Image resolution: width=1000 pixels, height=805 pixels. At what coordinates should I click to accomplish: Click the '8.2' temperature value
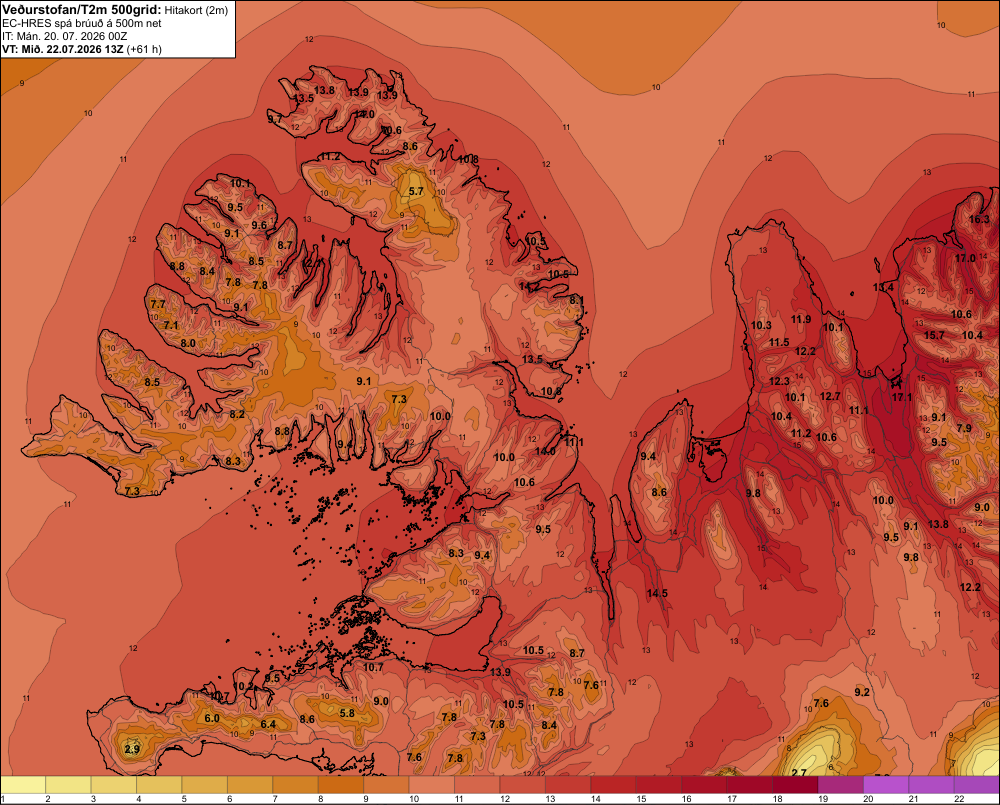pos(237,414)
